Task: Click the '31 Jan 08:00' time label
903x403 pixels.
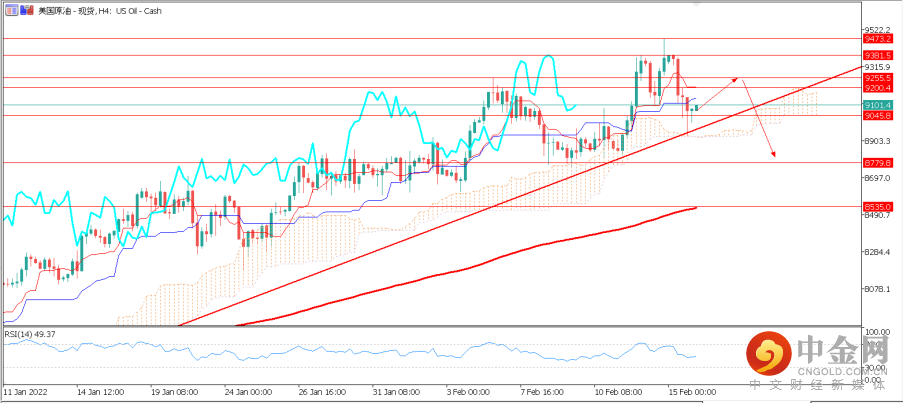Action: pos(394,392)
